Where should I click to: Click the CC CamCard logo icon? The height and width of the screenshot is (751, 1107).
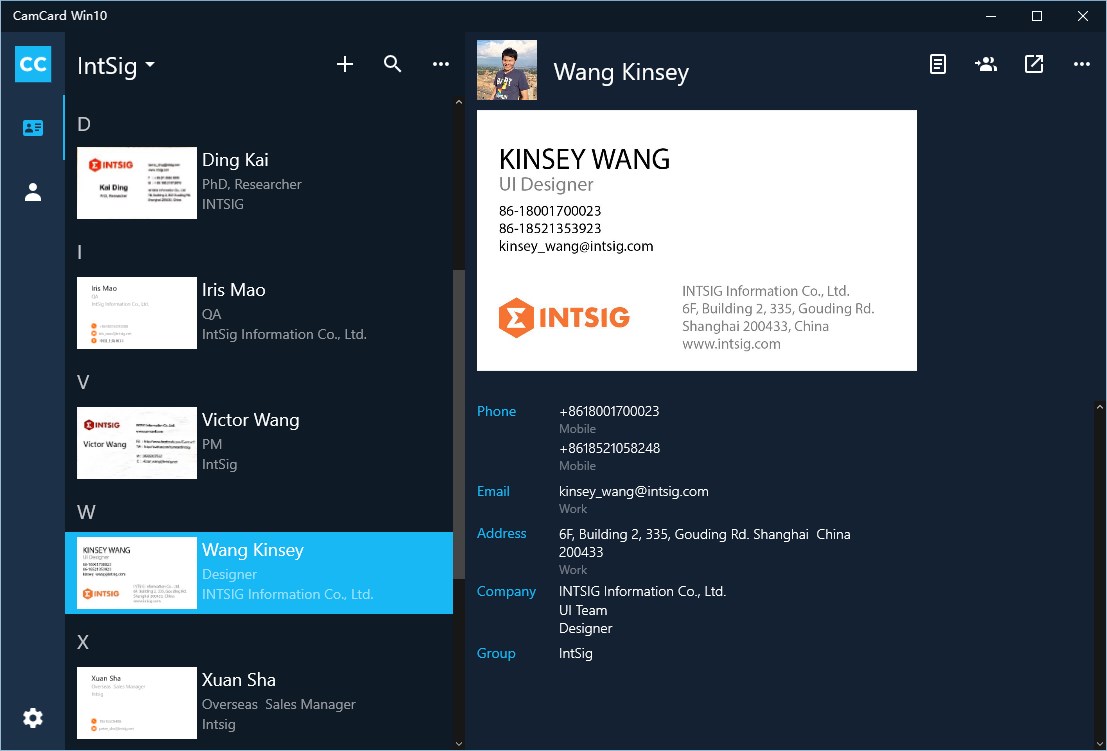pyautogui.click(x=32, y=64)
